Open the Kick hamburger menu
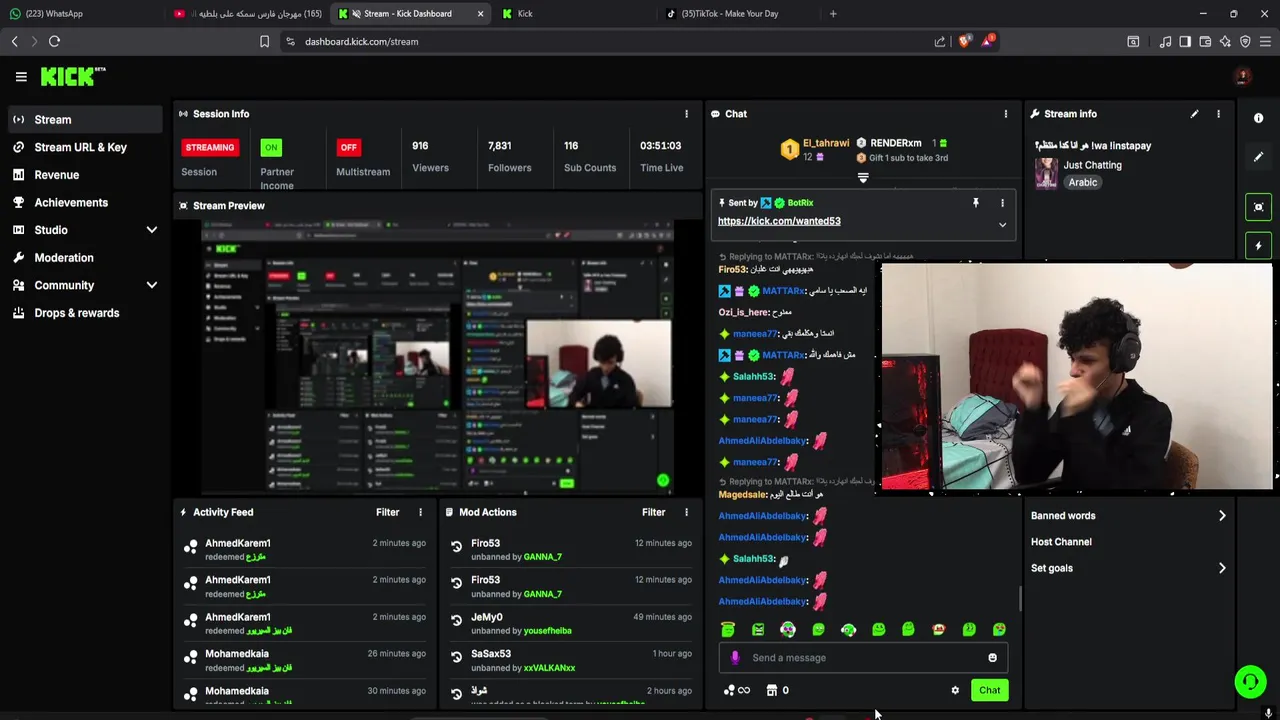The image size is (1280, 720). 21,77
